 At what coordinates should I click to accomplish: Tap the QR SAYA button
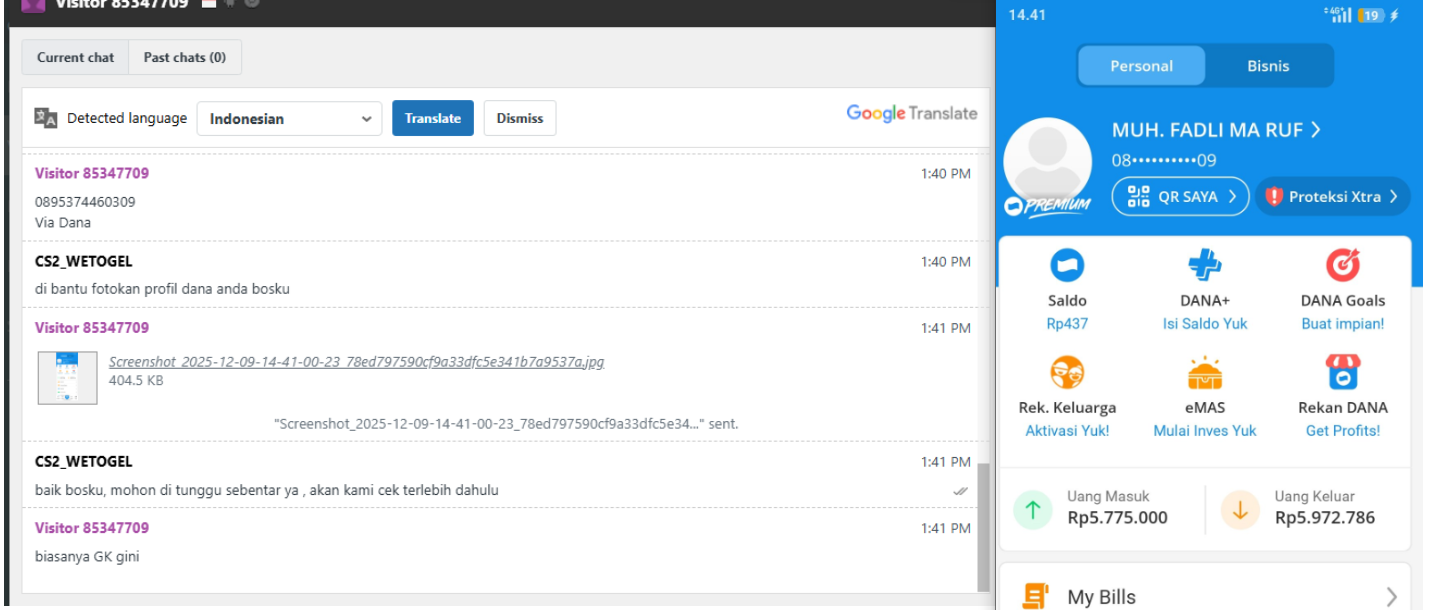tap(1181, 197)
